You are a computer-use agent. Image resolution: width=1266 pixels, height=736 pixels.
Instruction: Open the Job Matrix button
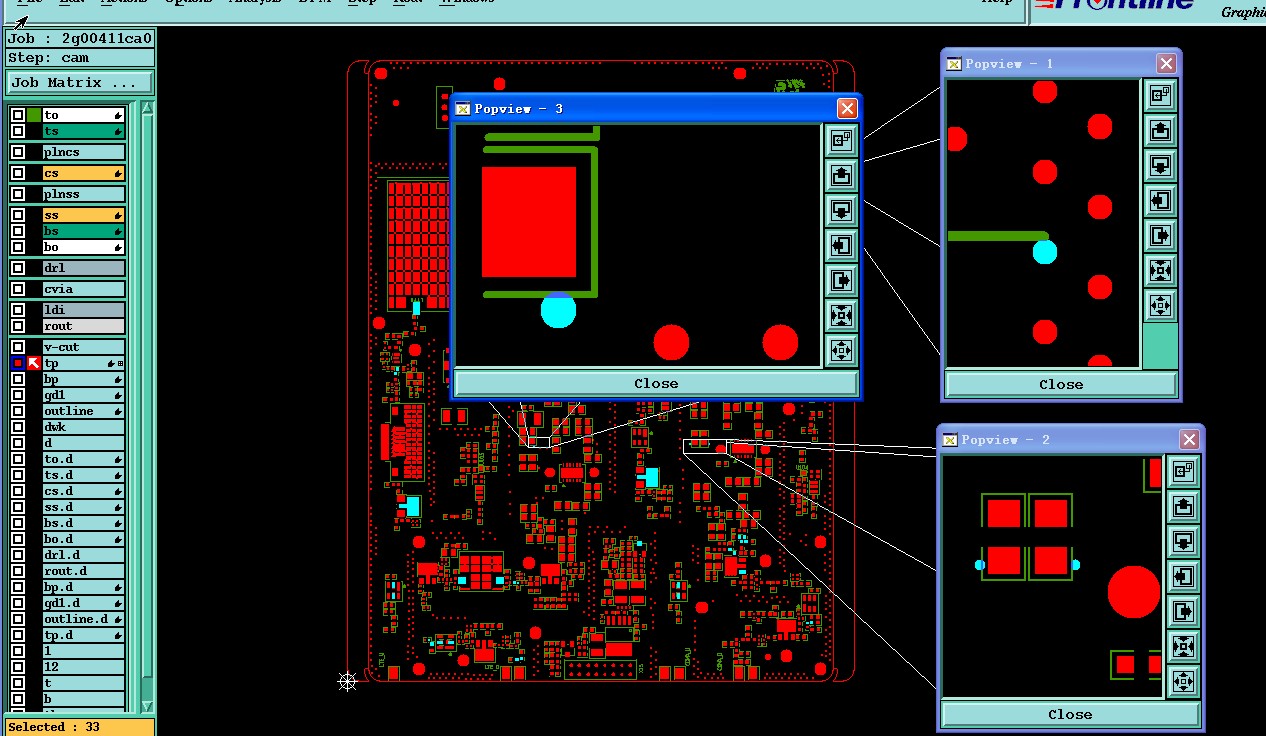coord(80,83)
